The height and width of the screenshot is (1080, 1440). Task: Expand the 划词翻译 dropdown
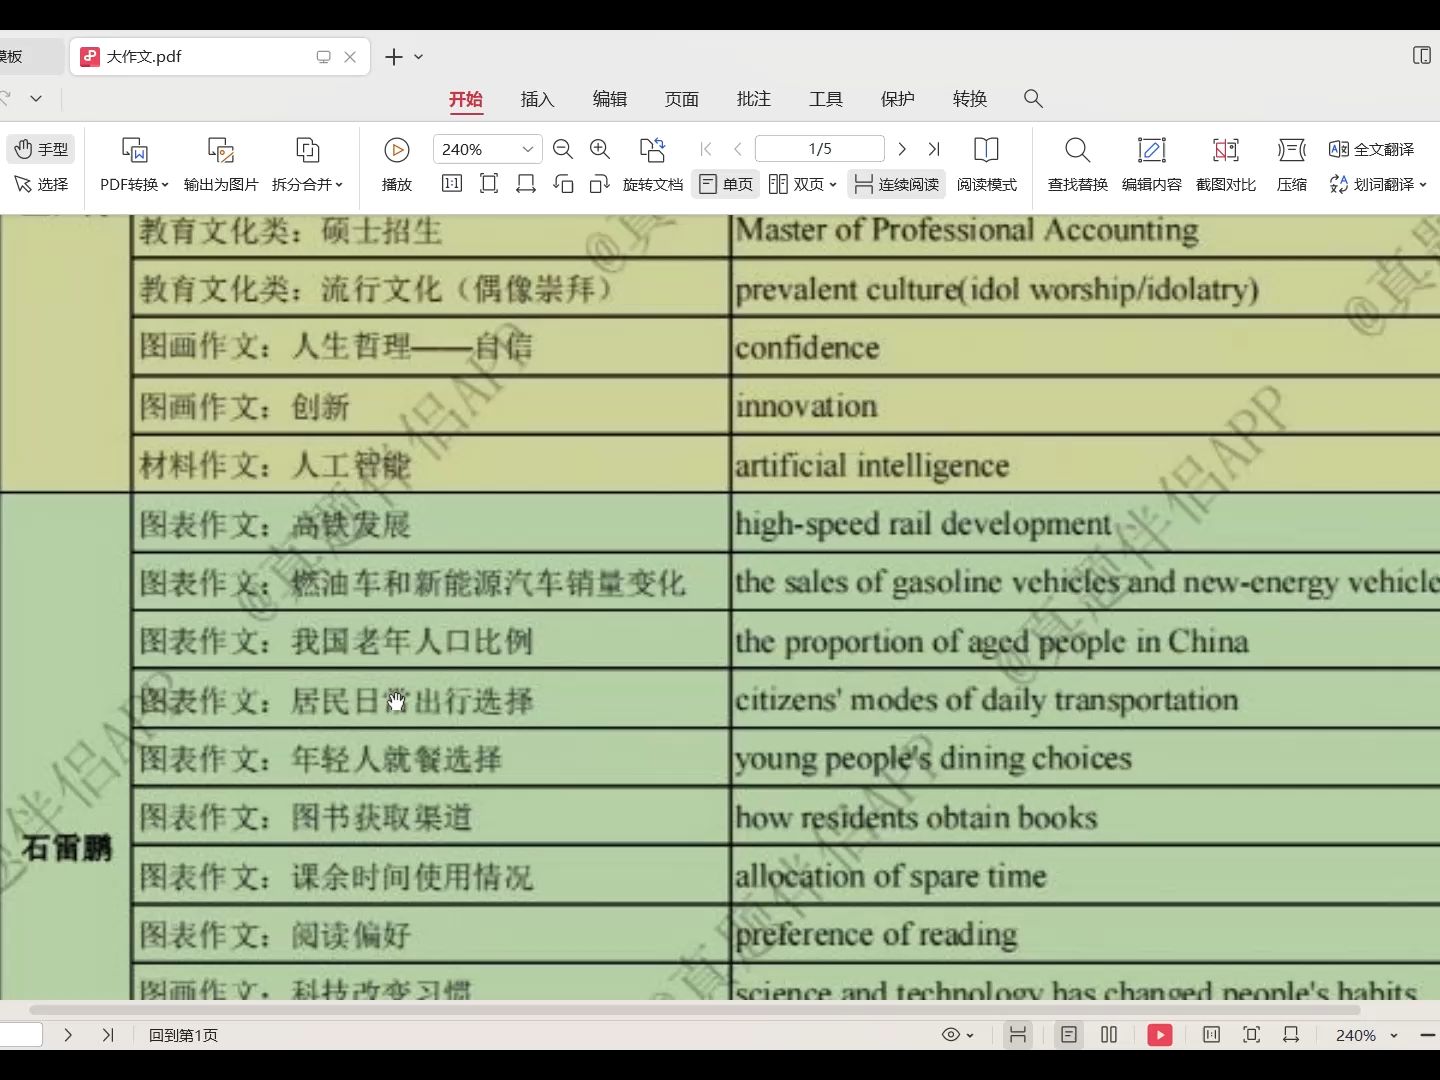coord(1423,185)
